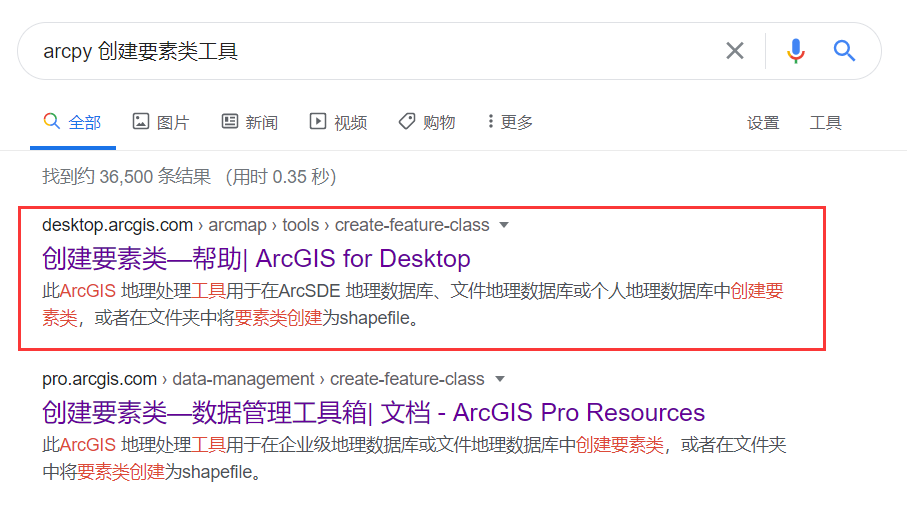This screenshot has height=515, width=907.
Task: Clear the search query with the X icon
Action: (735, 51)
